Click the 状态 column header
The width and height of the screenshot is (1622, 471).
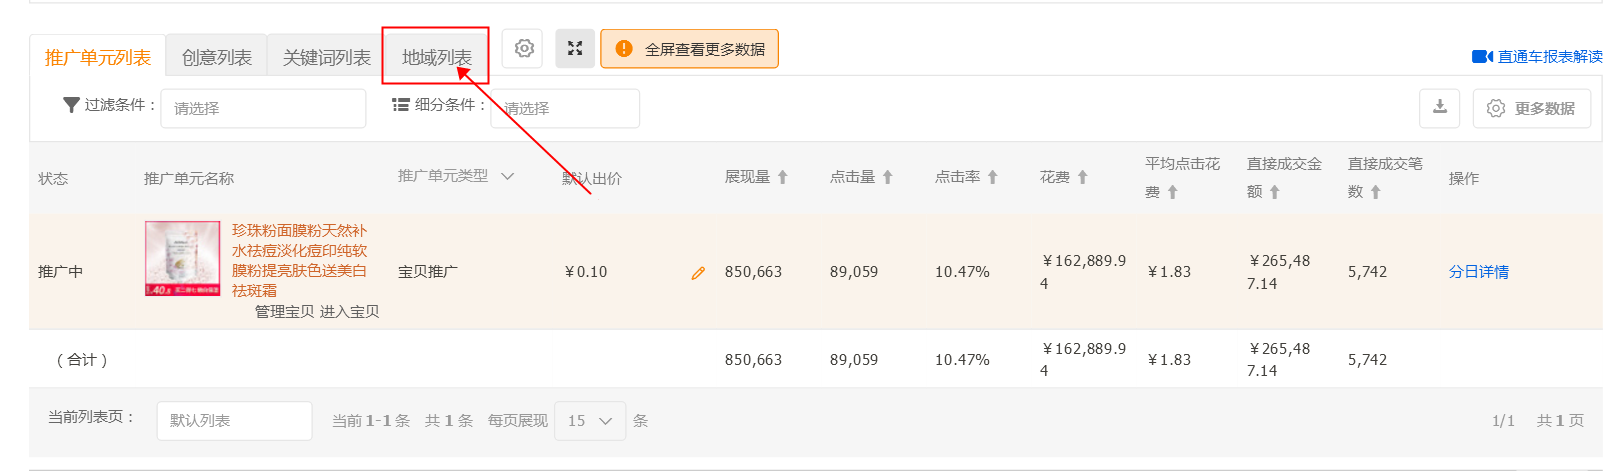[x=53, y=179]
